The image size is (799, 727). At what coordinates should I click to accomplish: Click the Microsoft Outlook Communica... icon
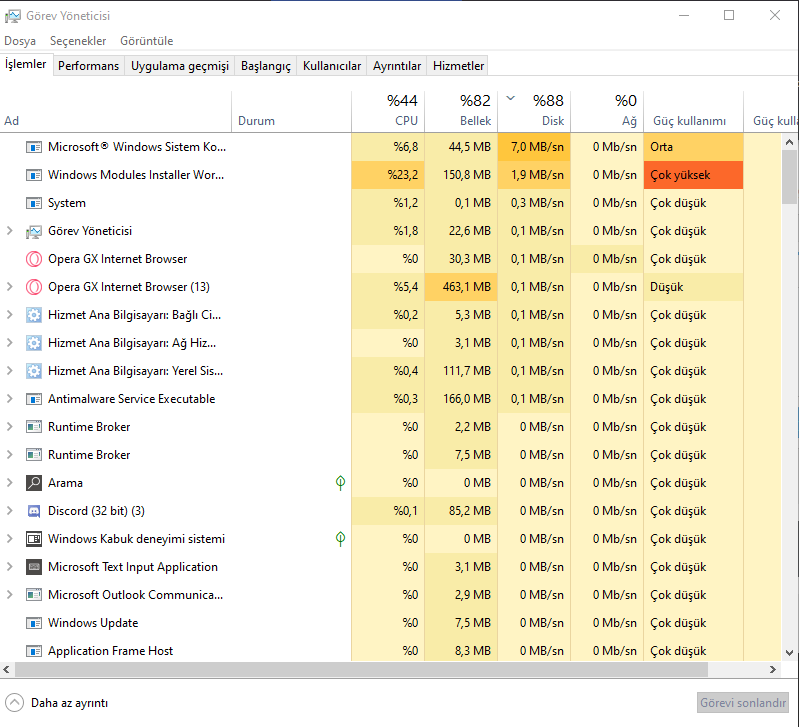pyautogui.click(x=34, y=595)
